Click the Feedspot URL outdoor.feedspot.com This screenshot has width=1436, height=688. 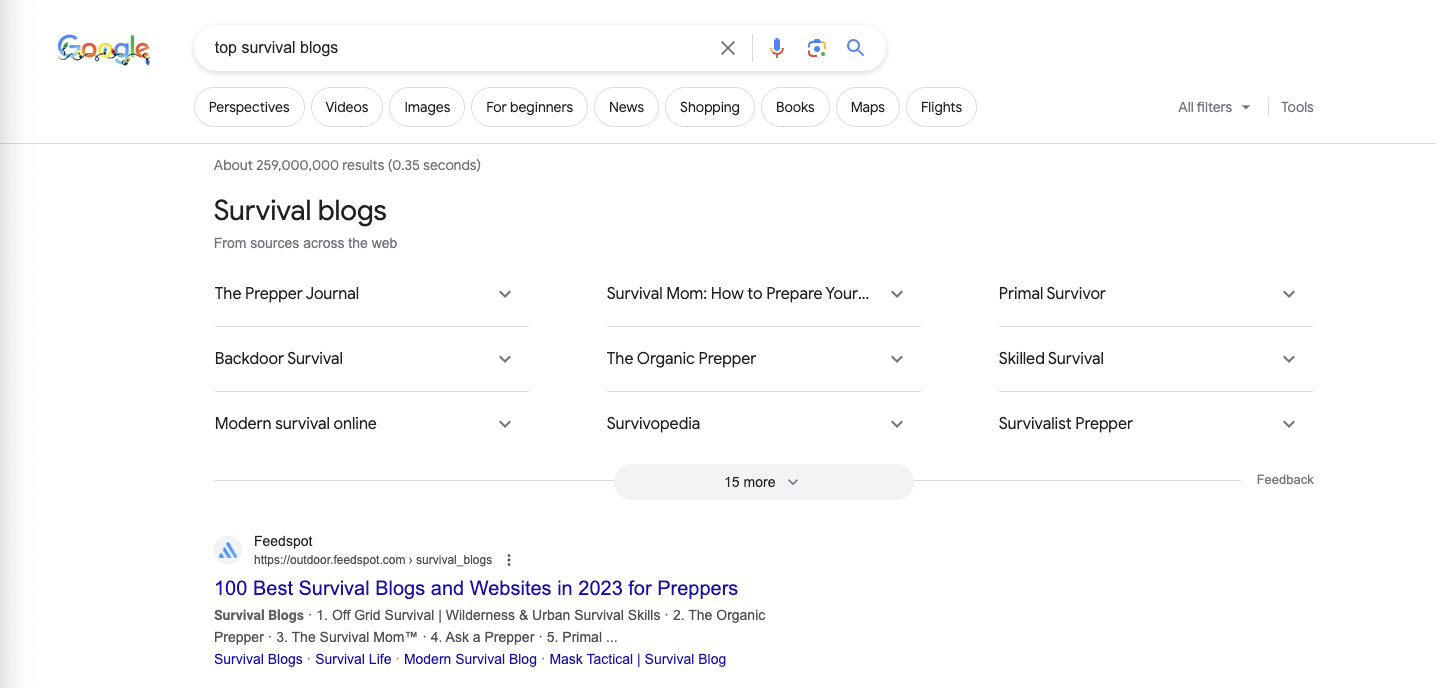pos(373,560)
